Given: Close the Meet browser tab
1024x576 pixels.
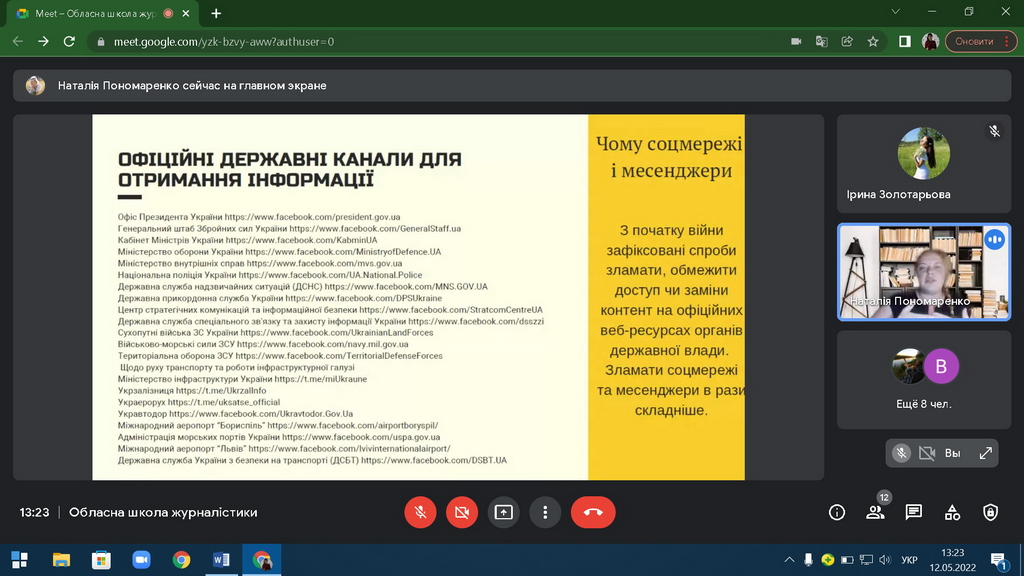Looking at the screenshot, I should (186, 13).
